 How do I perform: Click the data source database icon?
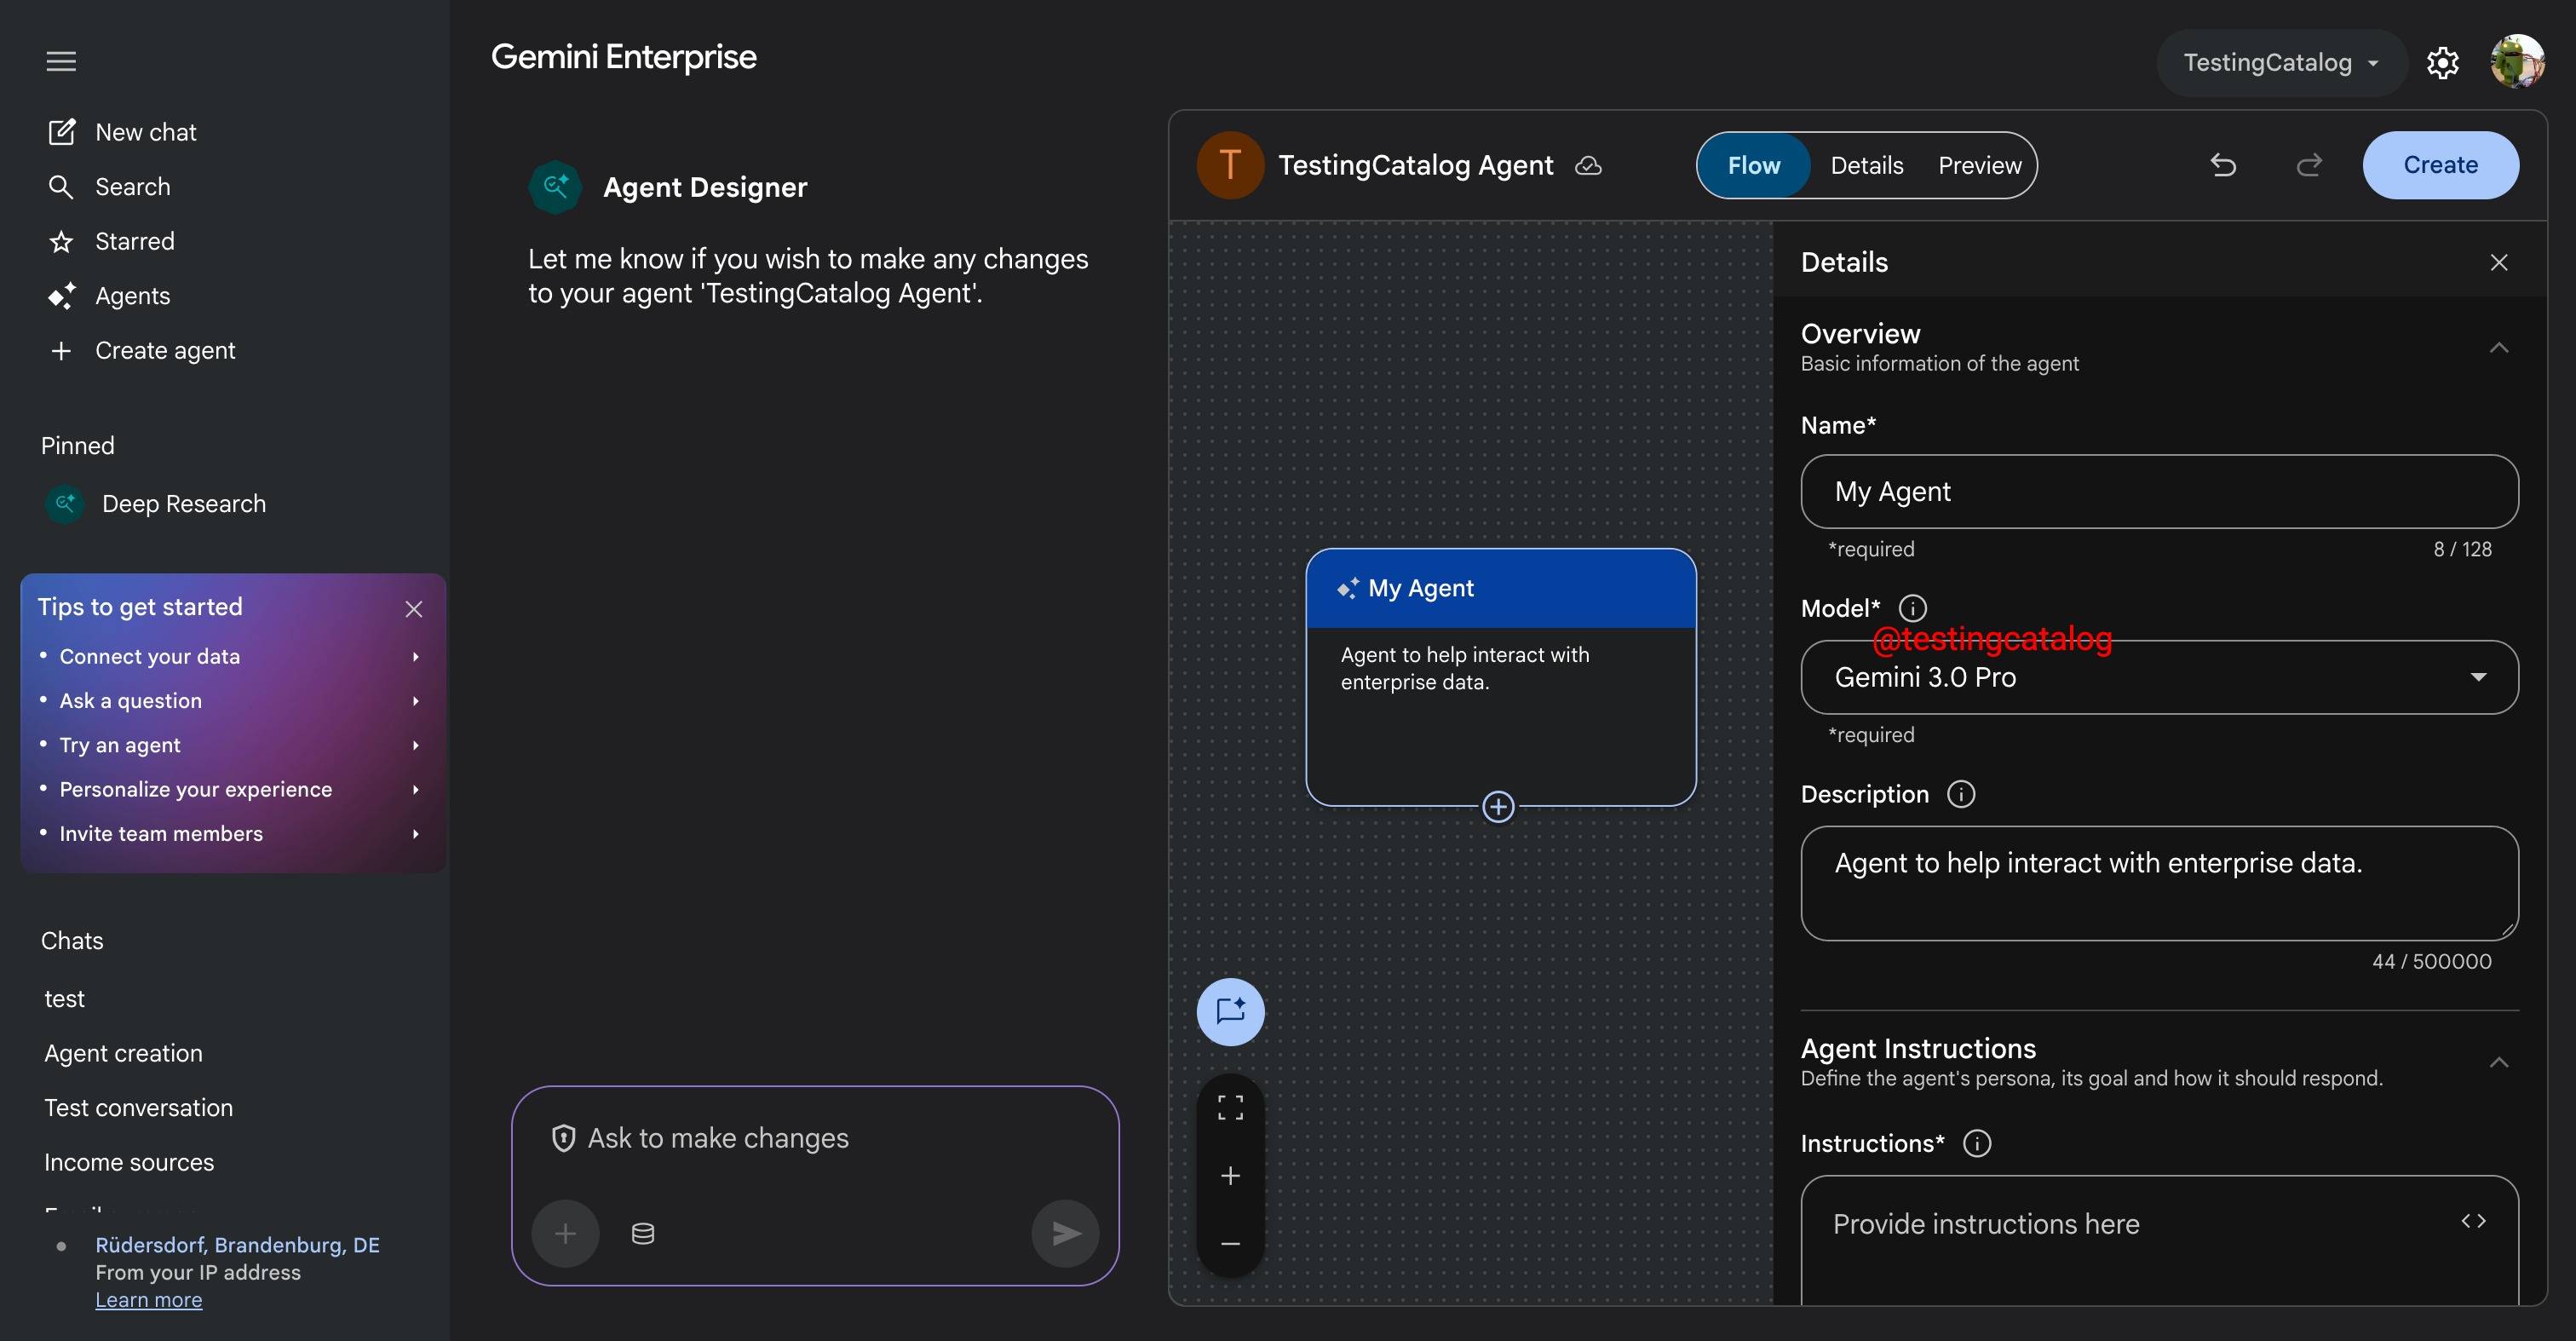coord(643,1233)
